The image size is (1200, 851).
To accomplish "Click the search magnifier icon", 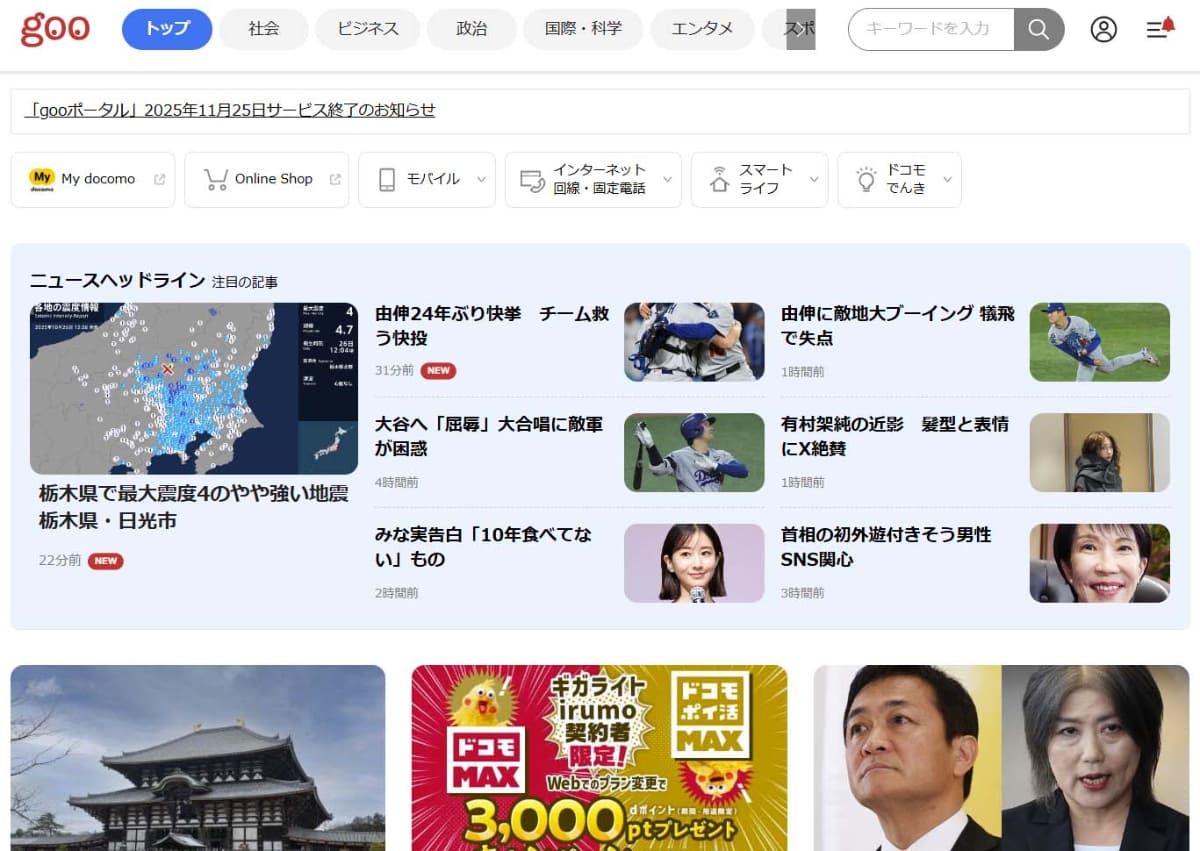I will point(1037,29).
